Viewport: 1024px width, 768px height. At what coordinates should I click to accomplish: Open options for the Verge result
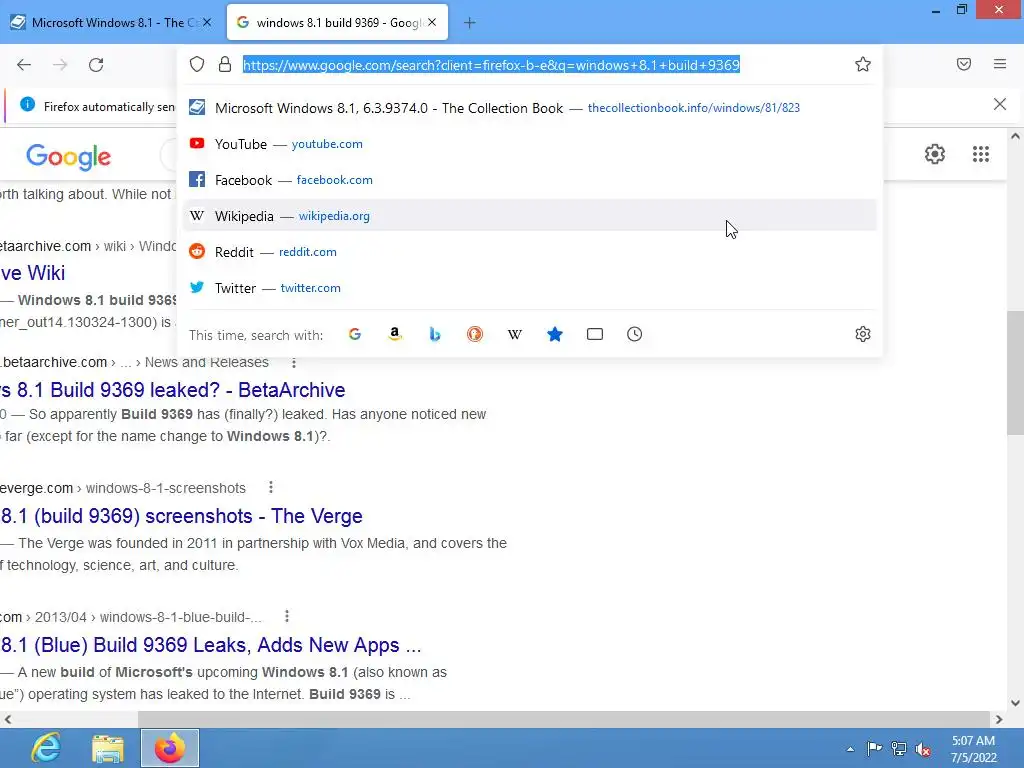(270, 487)
